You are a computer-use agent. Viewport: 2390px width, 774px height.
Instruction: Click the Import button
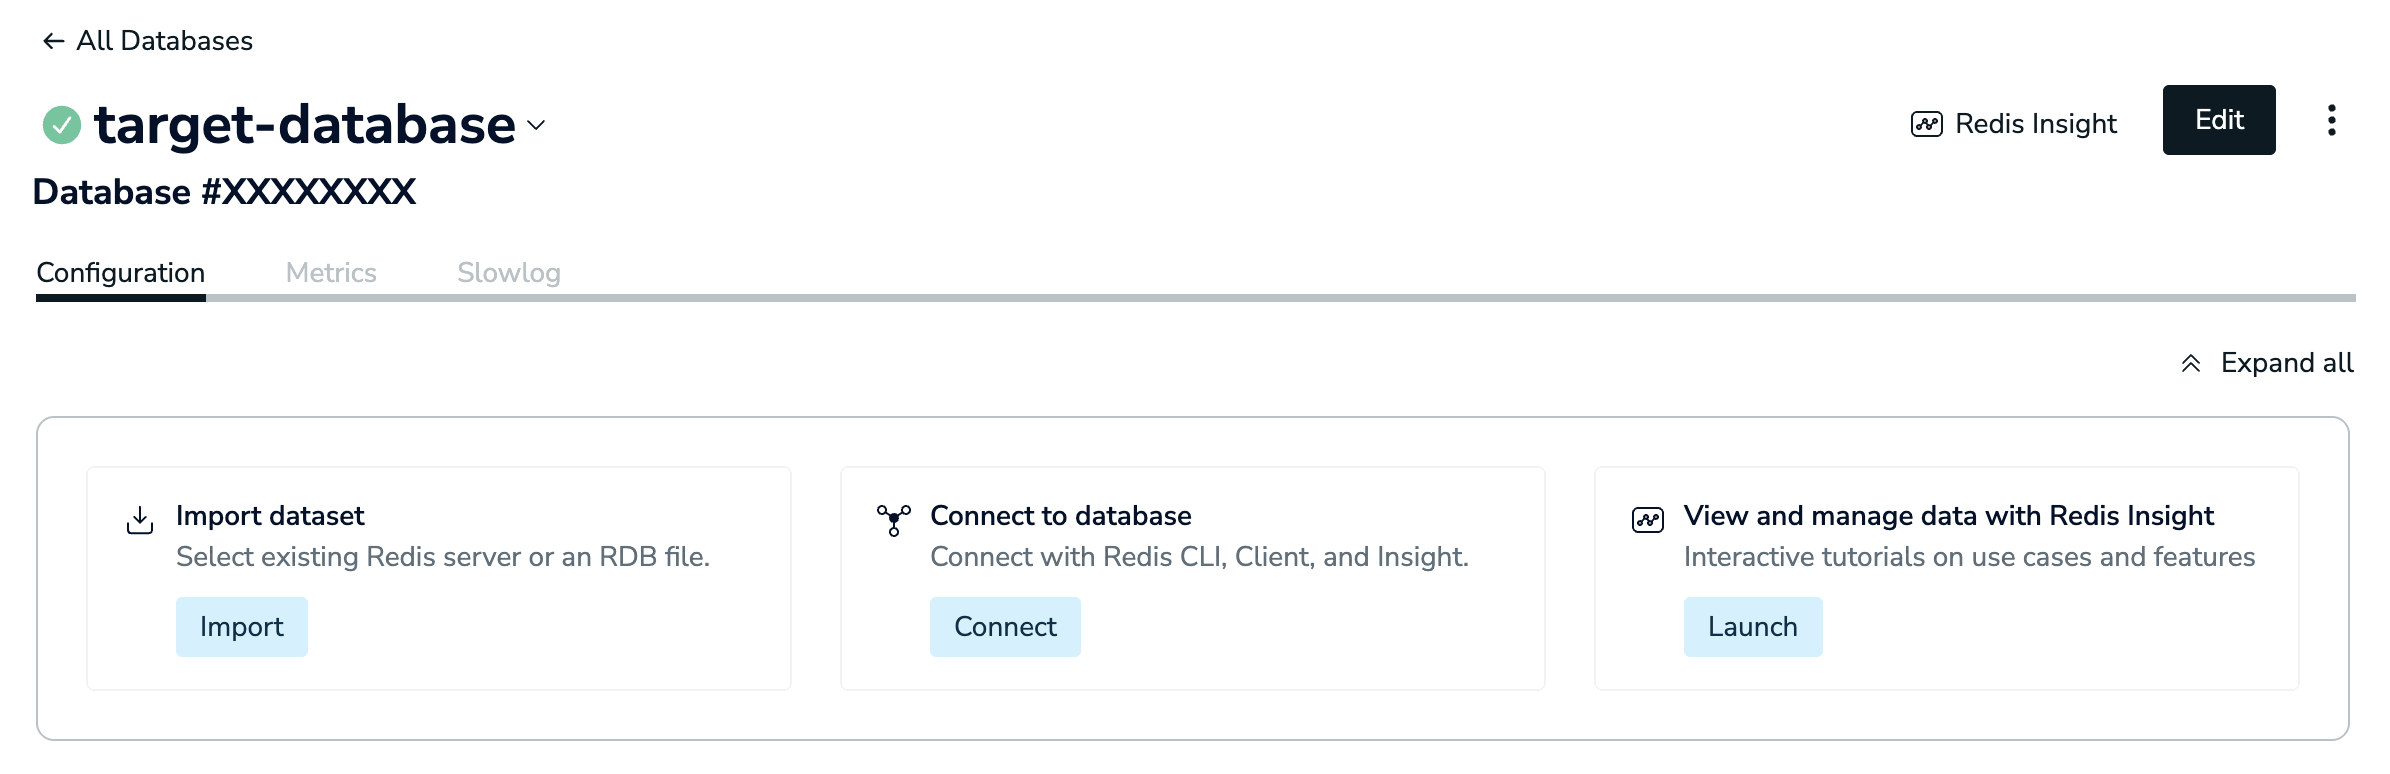click(242, 627)
